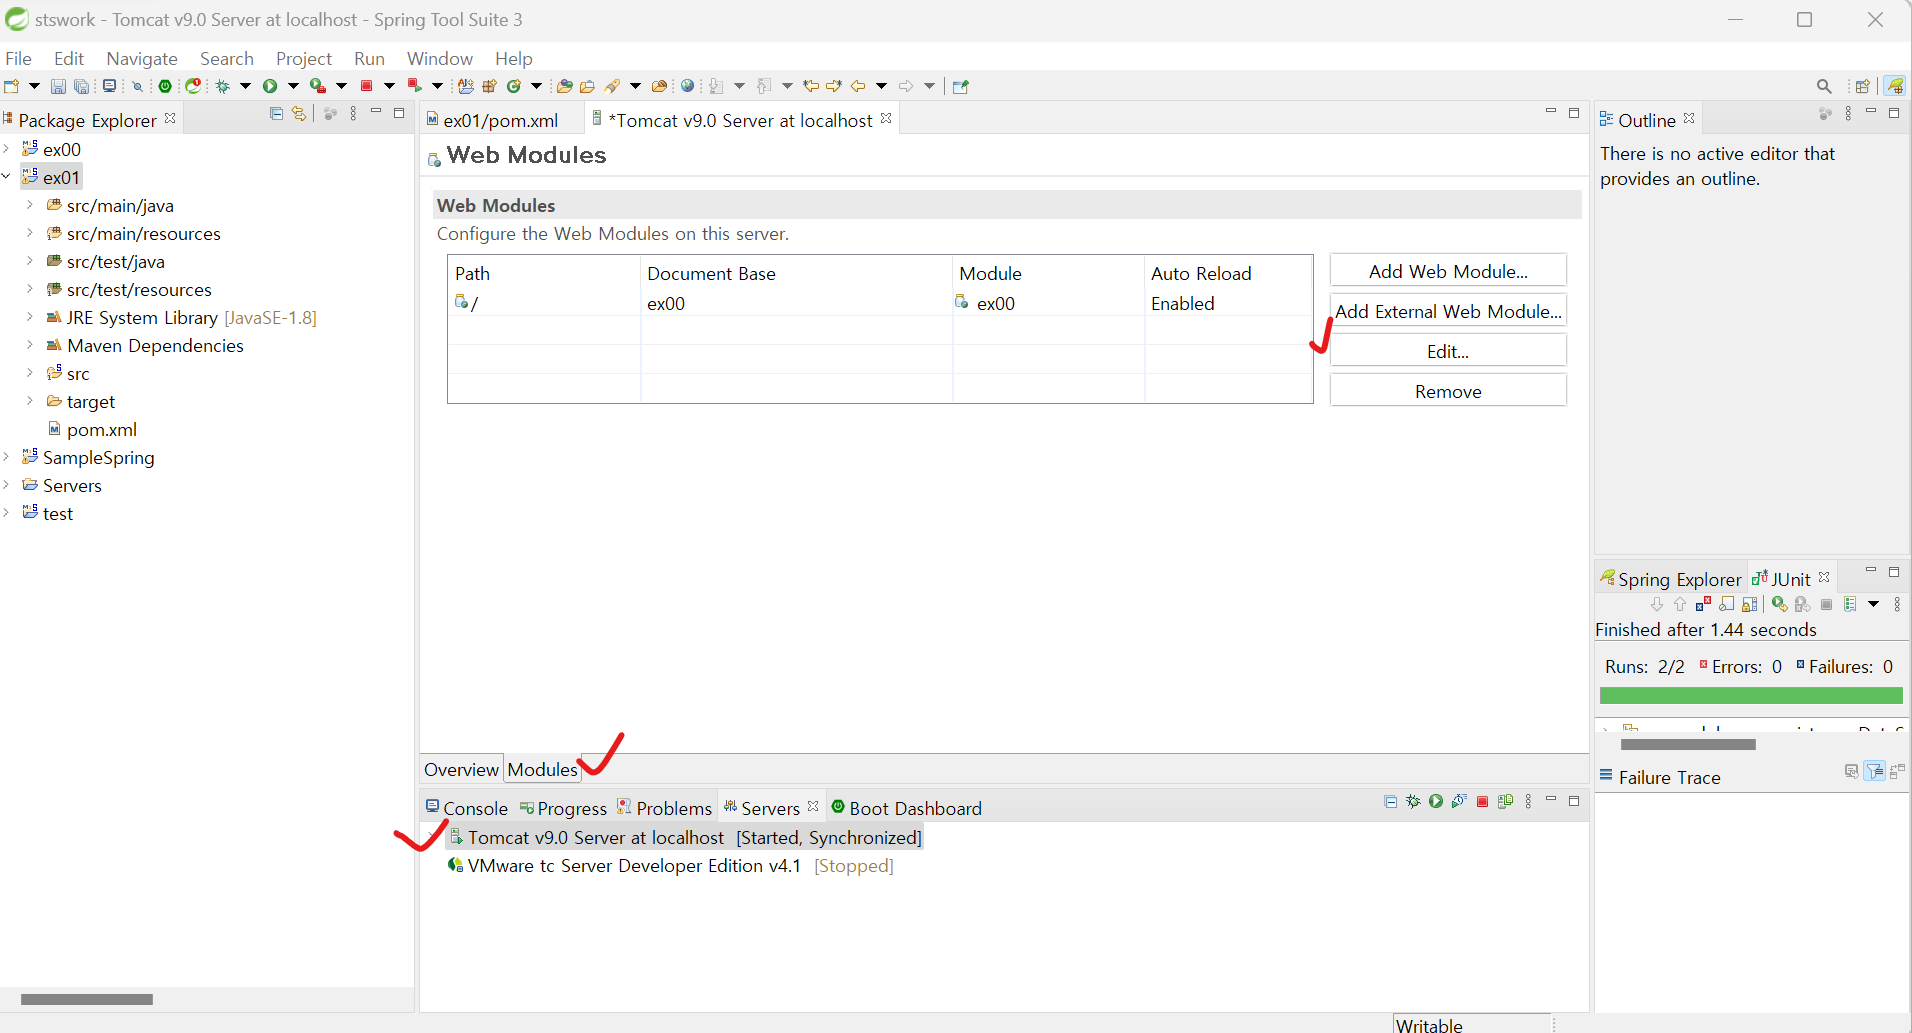Click the Save toolbar icon
Image resolution: width=1912 pixels, height=1033 pixels.
point(58,86)
